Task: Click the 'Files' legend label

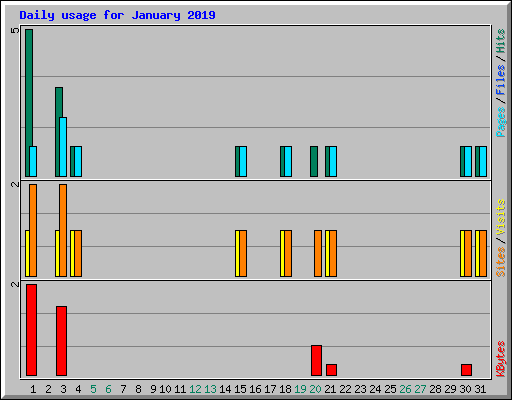Action: coord(500,79)
